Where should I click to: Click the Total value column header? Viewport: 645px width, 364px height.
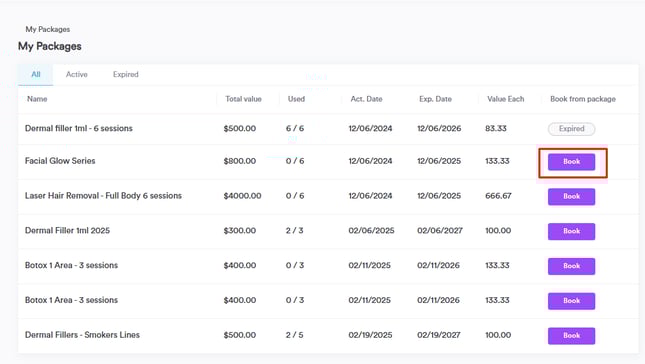(243, 99)
